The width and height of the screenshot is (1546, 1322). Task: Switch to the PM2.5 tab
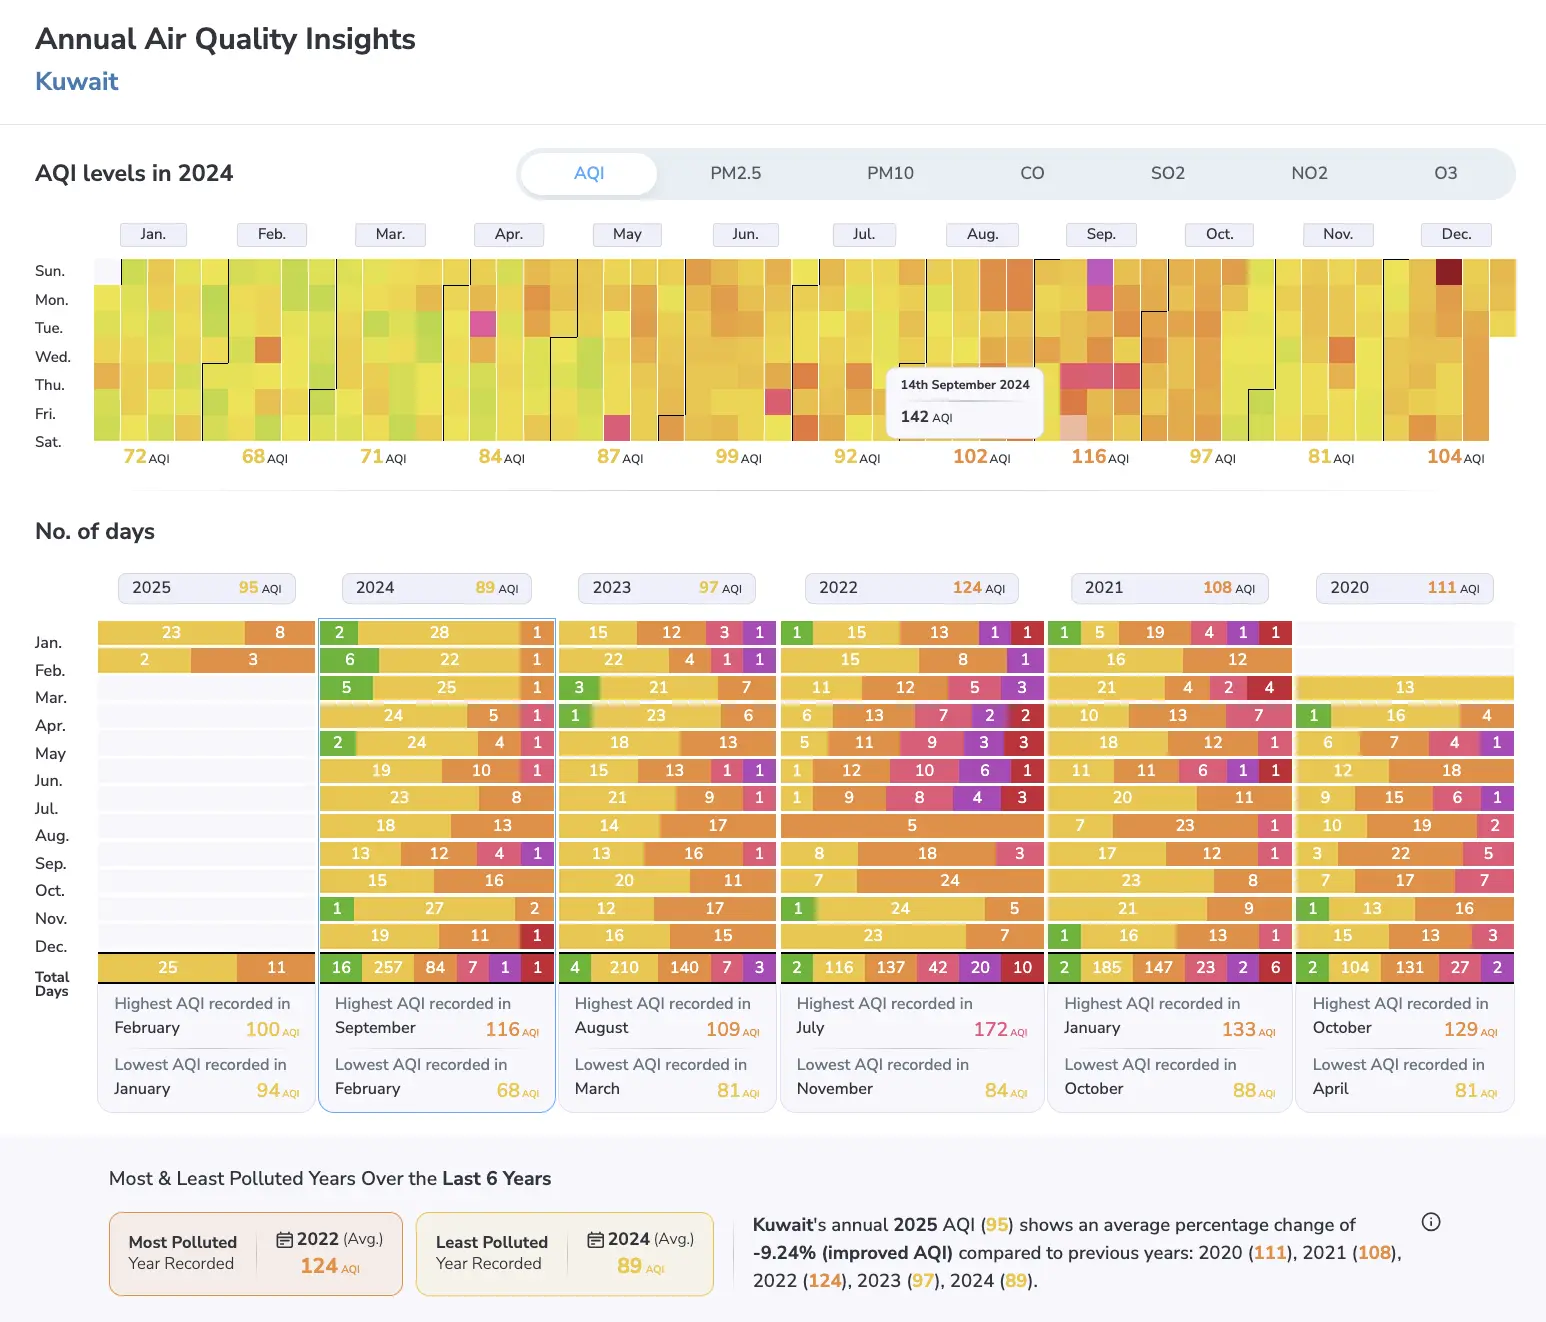click(x=735, y=173)
